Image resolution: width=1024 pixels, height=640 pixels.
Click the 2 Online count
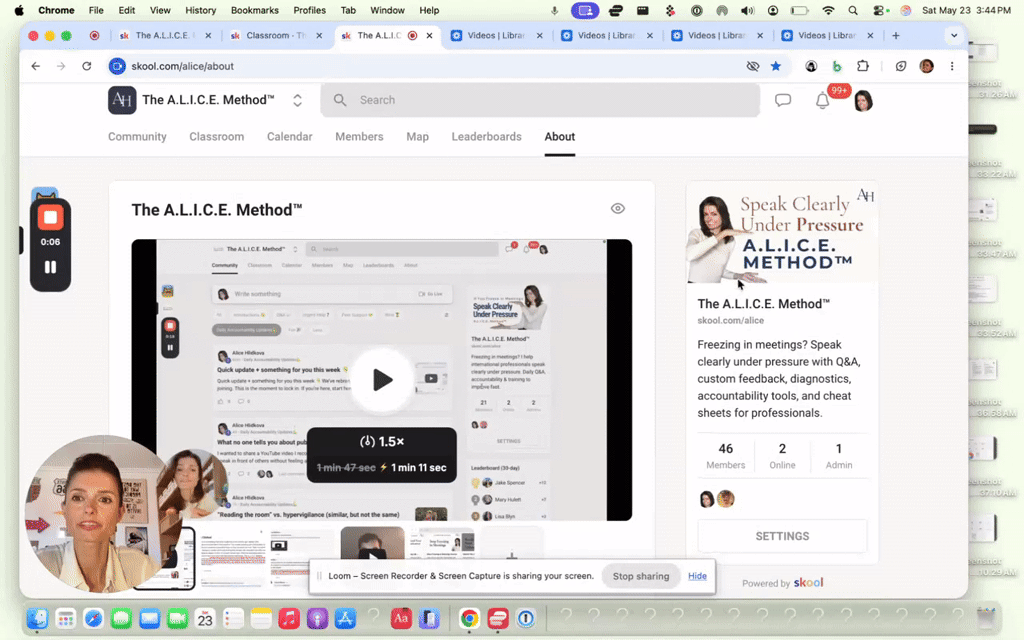click(x=782, y=456)
